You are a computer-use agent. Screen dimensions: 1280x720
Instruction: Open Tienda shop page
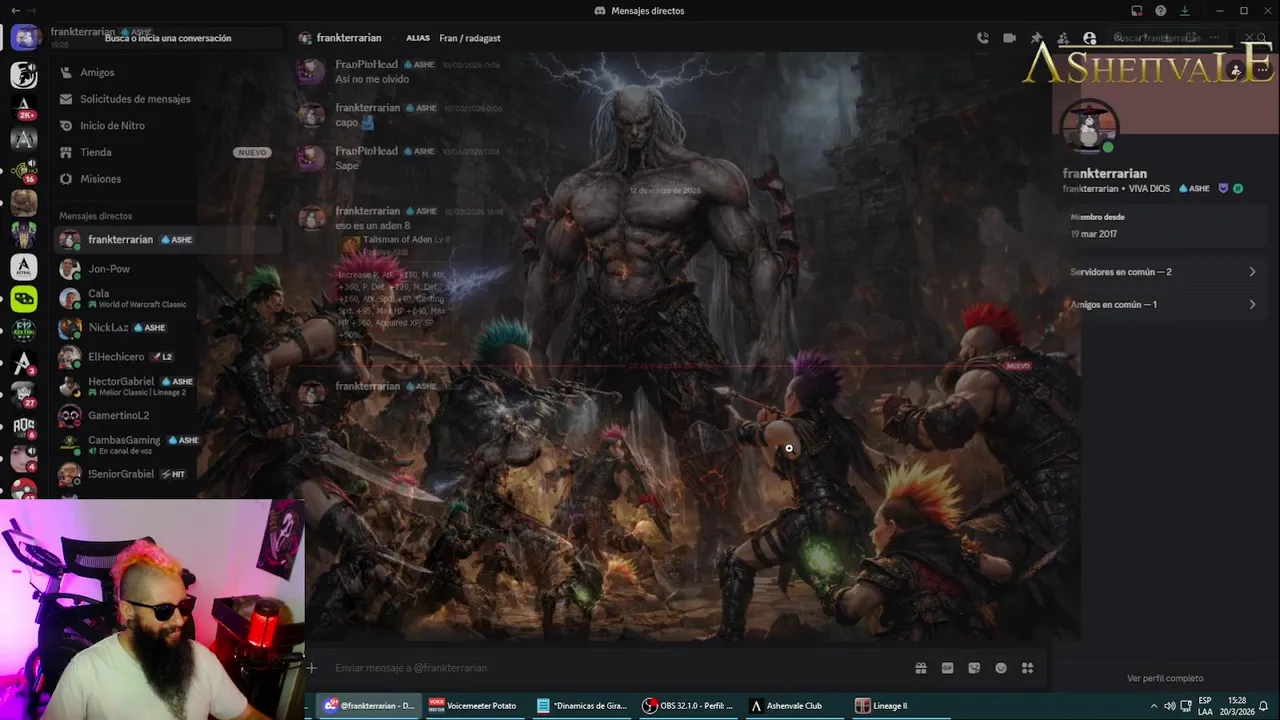click(168, 152)
